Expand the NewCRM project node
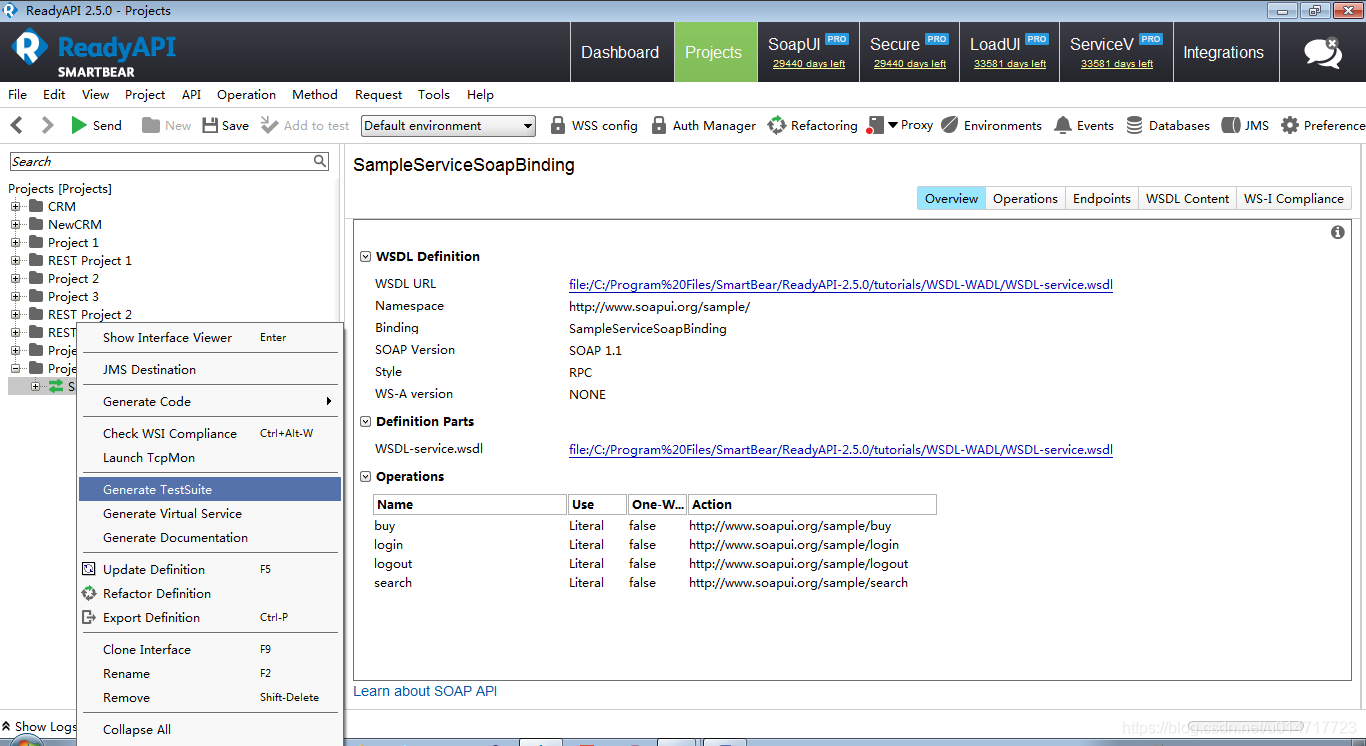The width and height of the screenshot is (1366, 746). pos(16,225)
